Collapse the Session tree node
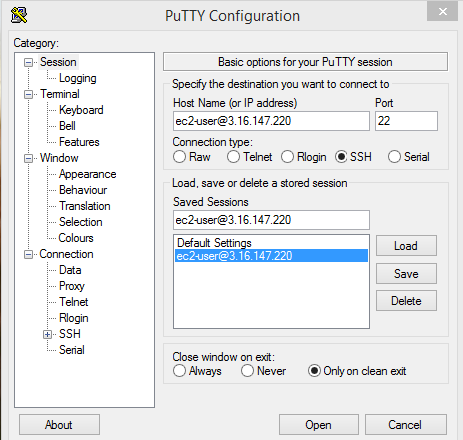The width and height of the screenshot is (463, 440). (29, 62)
